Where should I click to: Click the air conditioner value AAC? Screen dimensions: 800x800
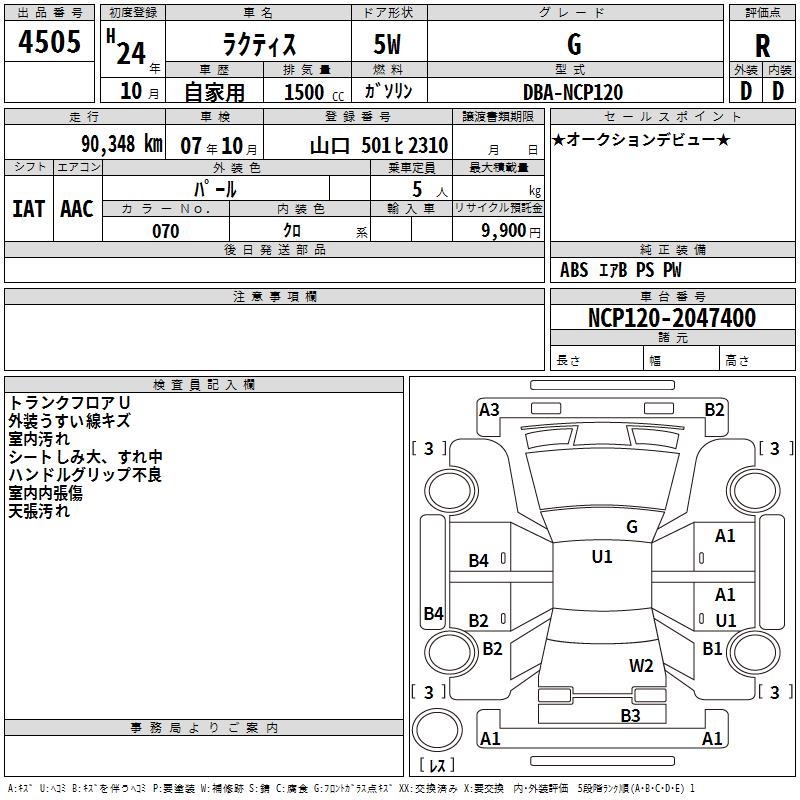(77, 209)
